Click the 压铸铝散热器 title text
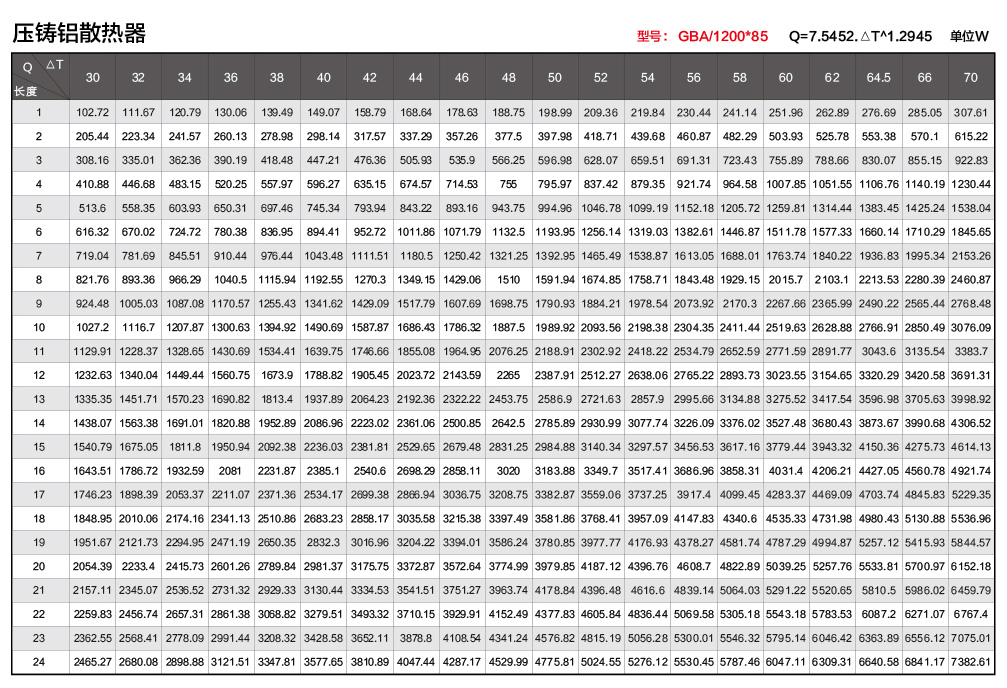The image size is (1007, 688). (x=79, y=34)
